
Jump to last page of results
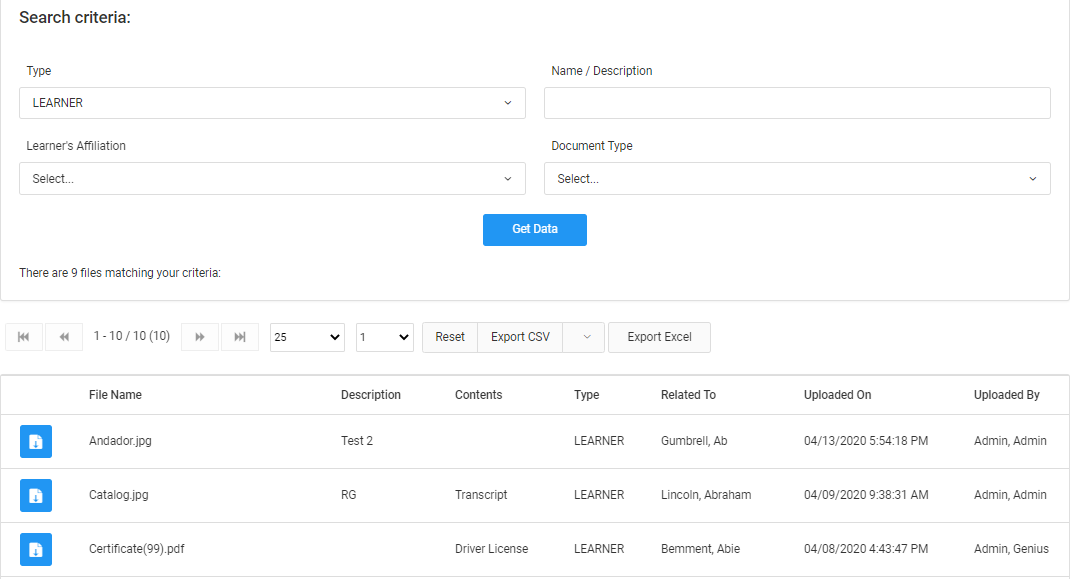point(240,337)
